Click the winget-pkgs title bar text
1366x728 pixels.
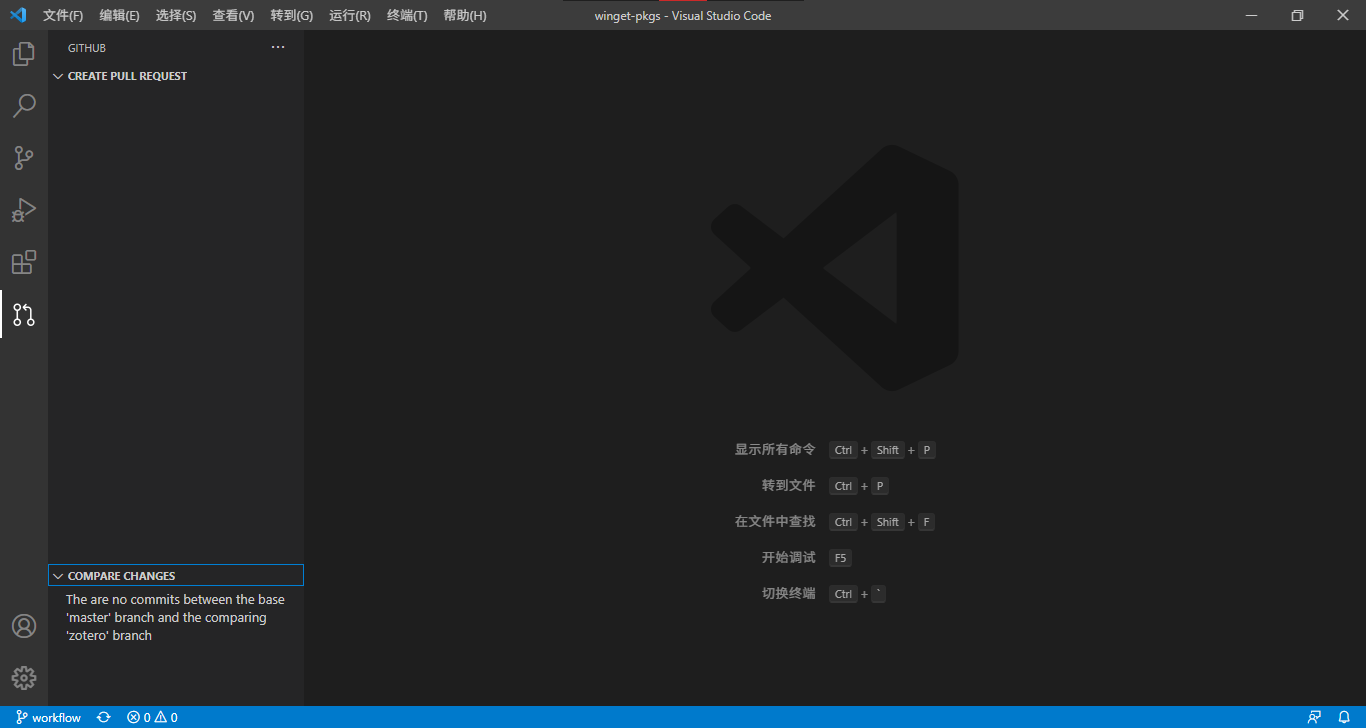coord(683,15)
